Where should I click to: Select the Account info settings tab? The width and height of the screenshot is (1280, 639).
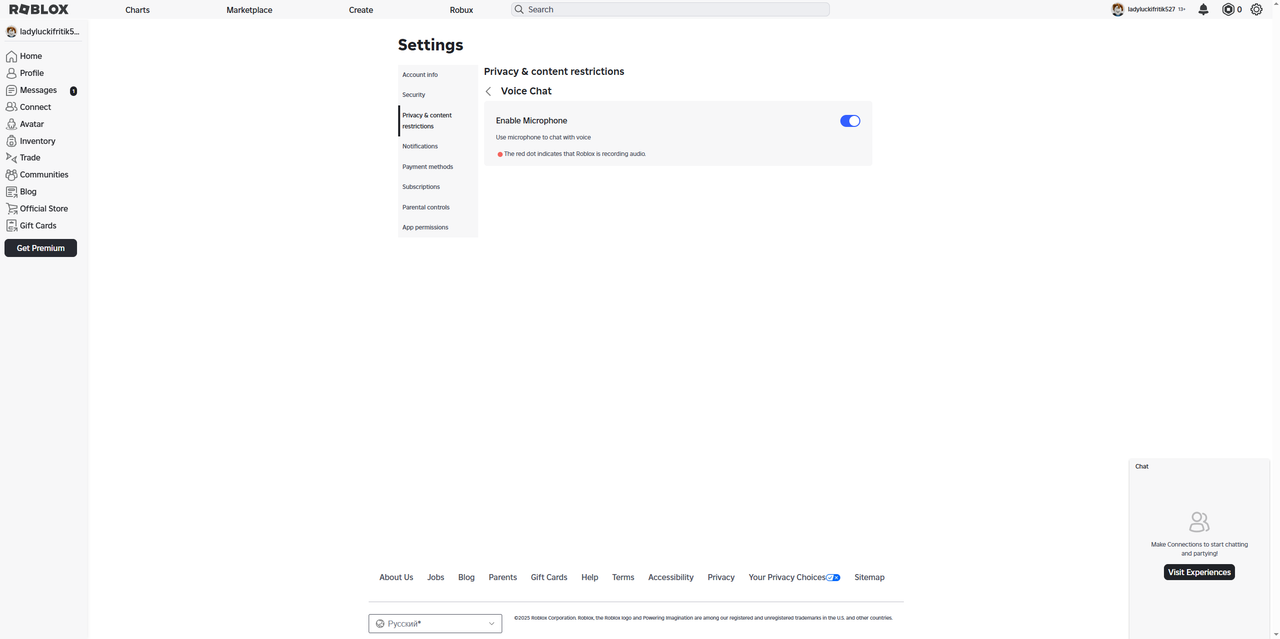tap(438, 75)
